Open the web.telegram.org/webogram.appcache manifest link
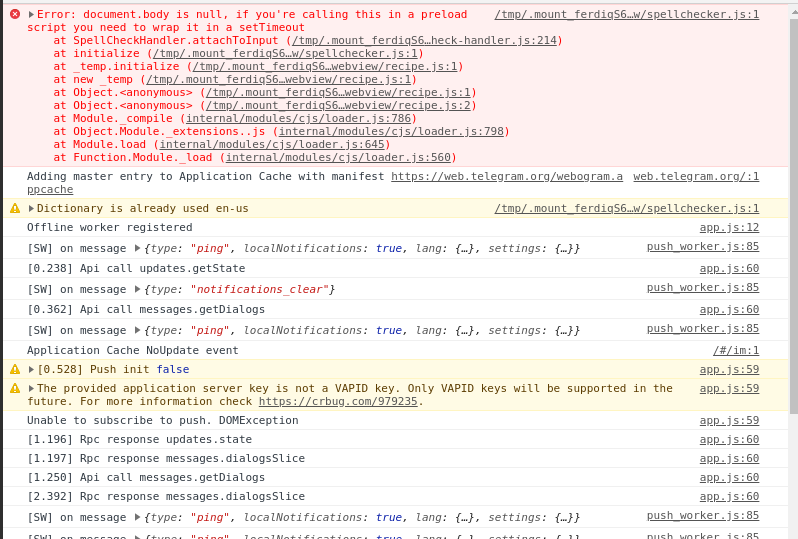 (506, 176)
